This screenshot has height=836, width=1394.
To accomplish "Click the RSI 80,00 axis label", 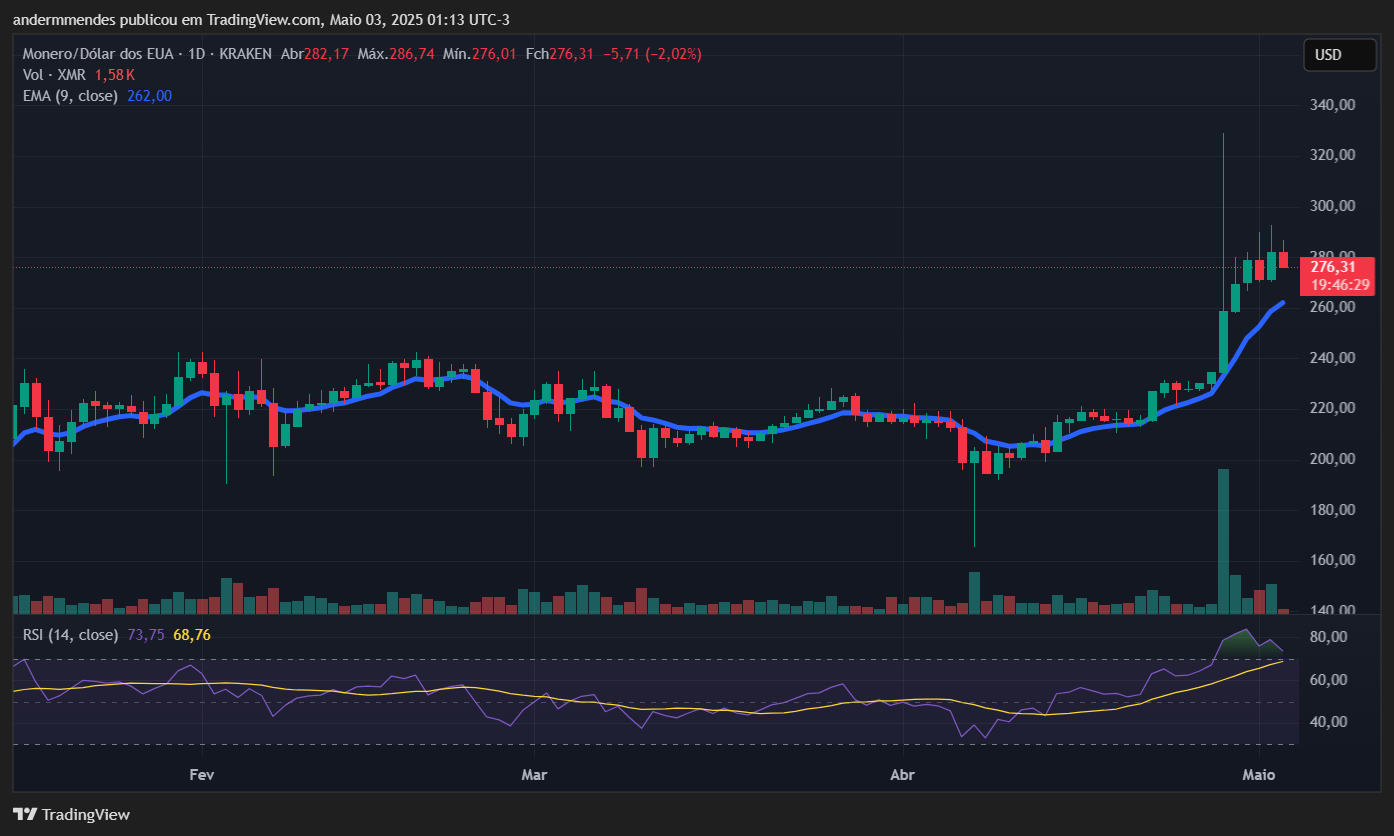I will 1329,637.
